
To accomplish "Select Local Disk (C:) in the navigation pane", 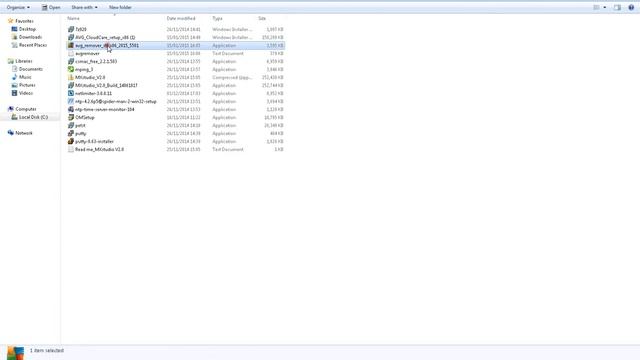I will pyautogui.click(x=33, y=117).
